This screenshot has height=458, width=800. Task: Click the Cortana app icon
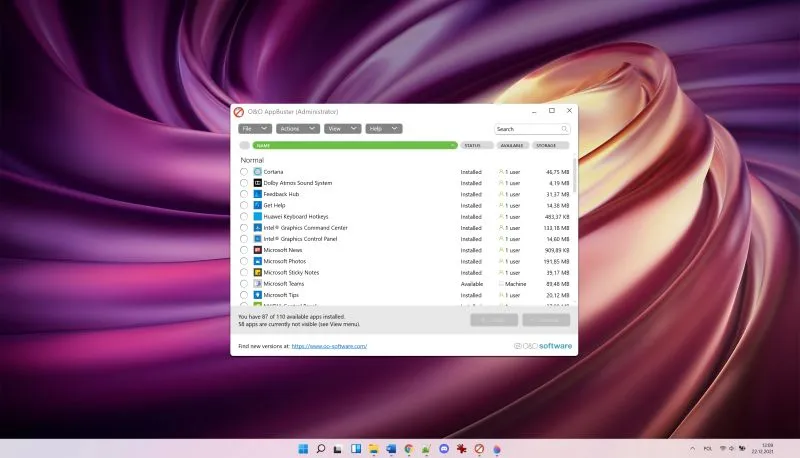click(x=258, y=172)
